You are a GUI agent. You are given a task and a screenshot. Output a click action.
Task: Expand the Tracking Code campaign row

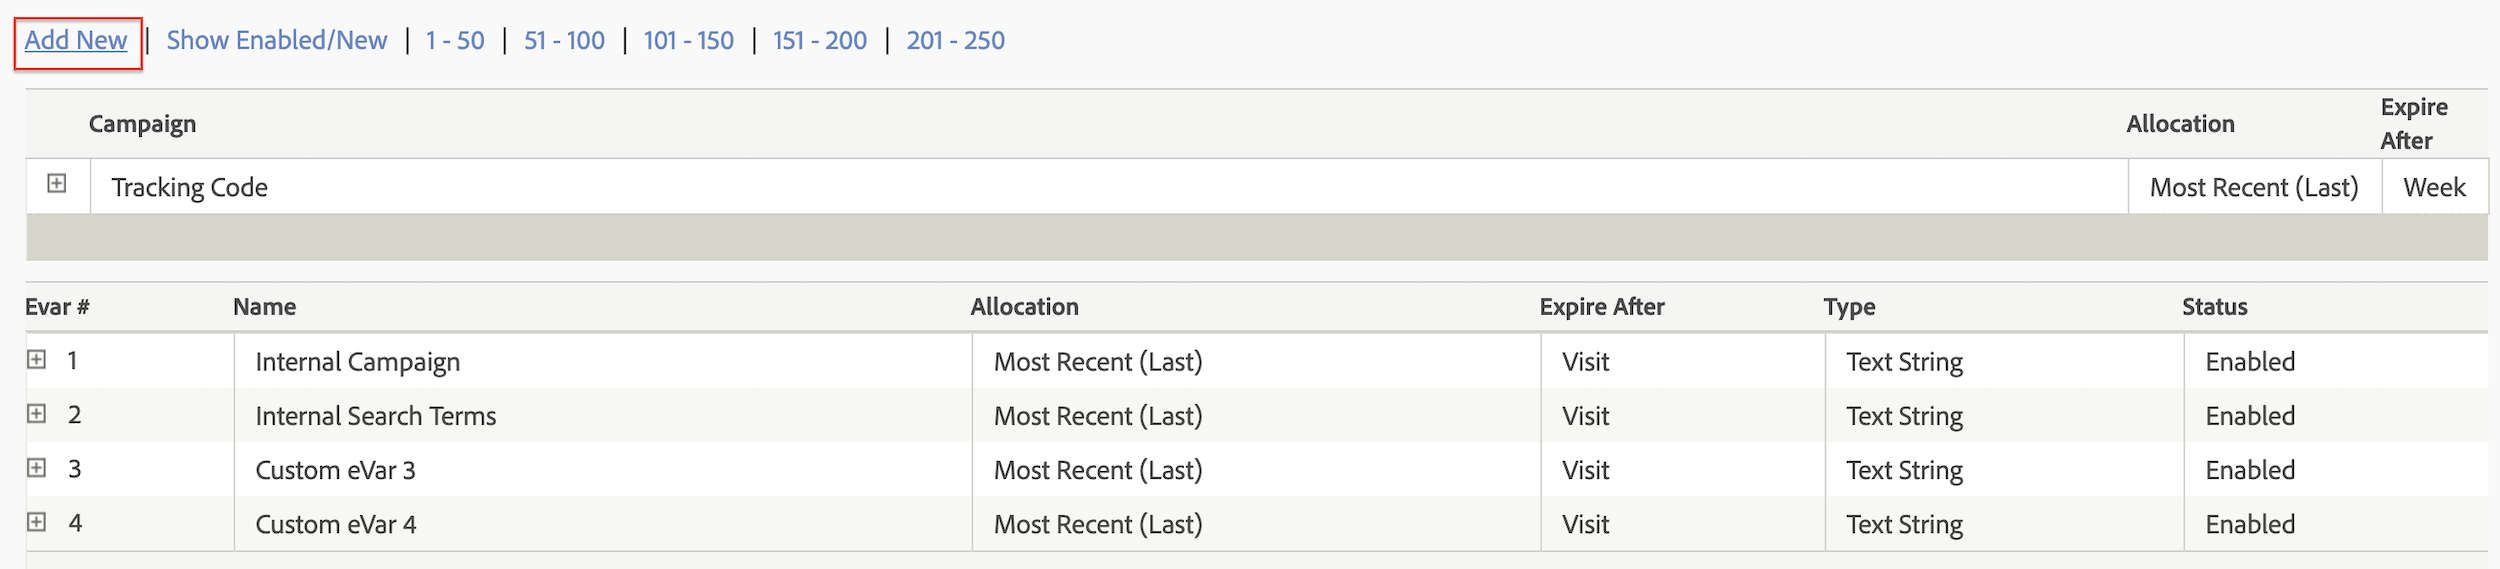pos(57,183)
